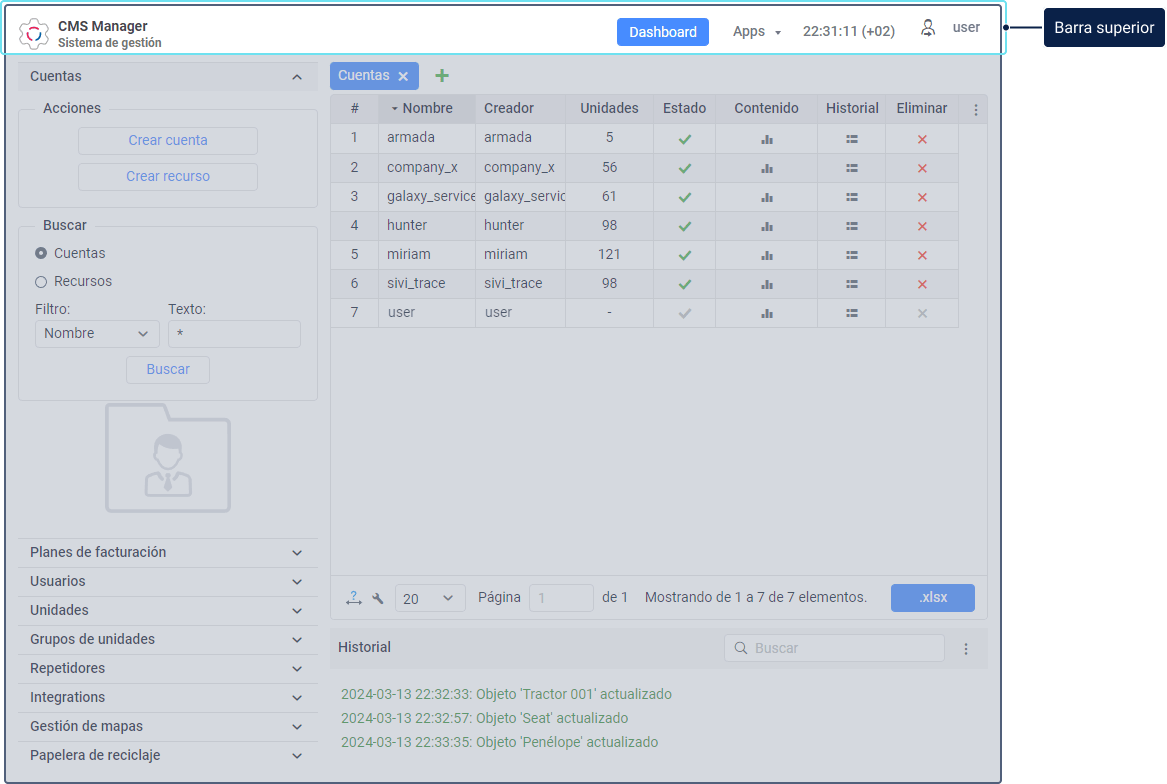Open table column options three-dot menu
This screenshot has width=1167, height=784.
tap(976, 110)
